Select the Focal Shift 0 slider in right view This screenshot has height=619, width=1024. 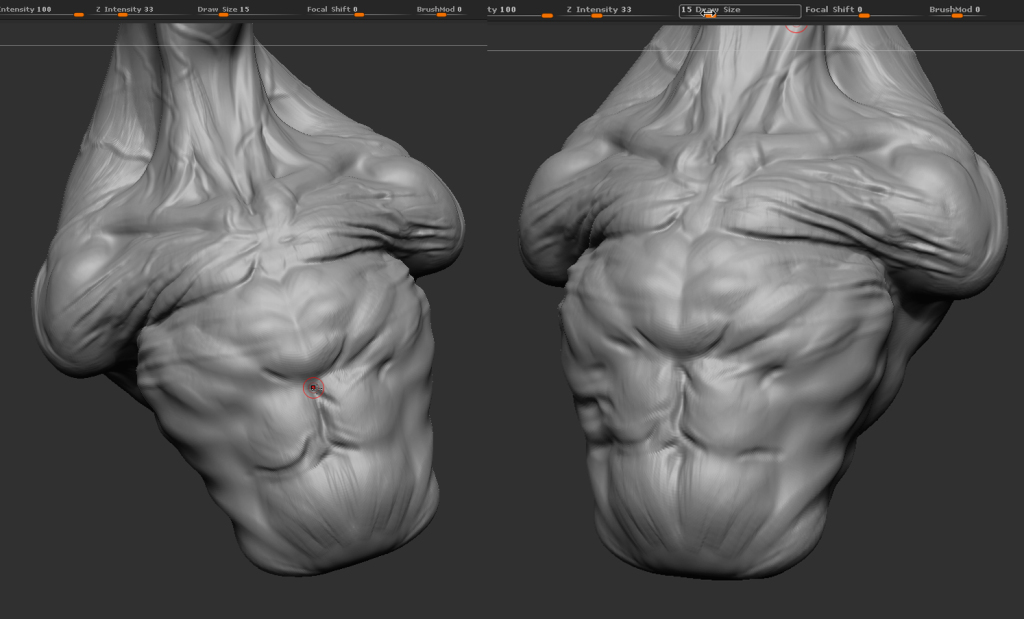(x=837, y=10)
